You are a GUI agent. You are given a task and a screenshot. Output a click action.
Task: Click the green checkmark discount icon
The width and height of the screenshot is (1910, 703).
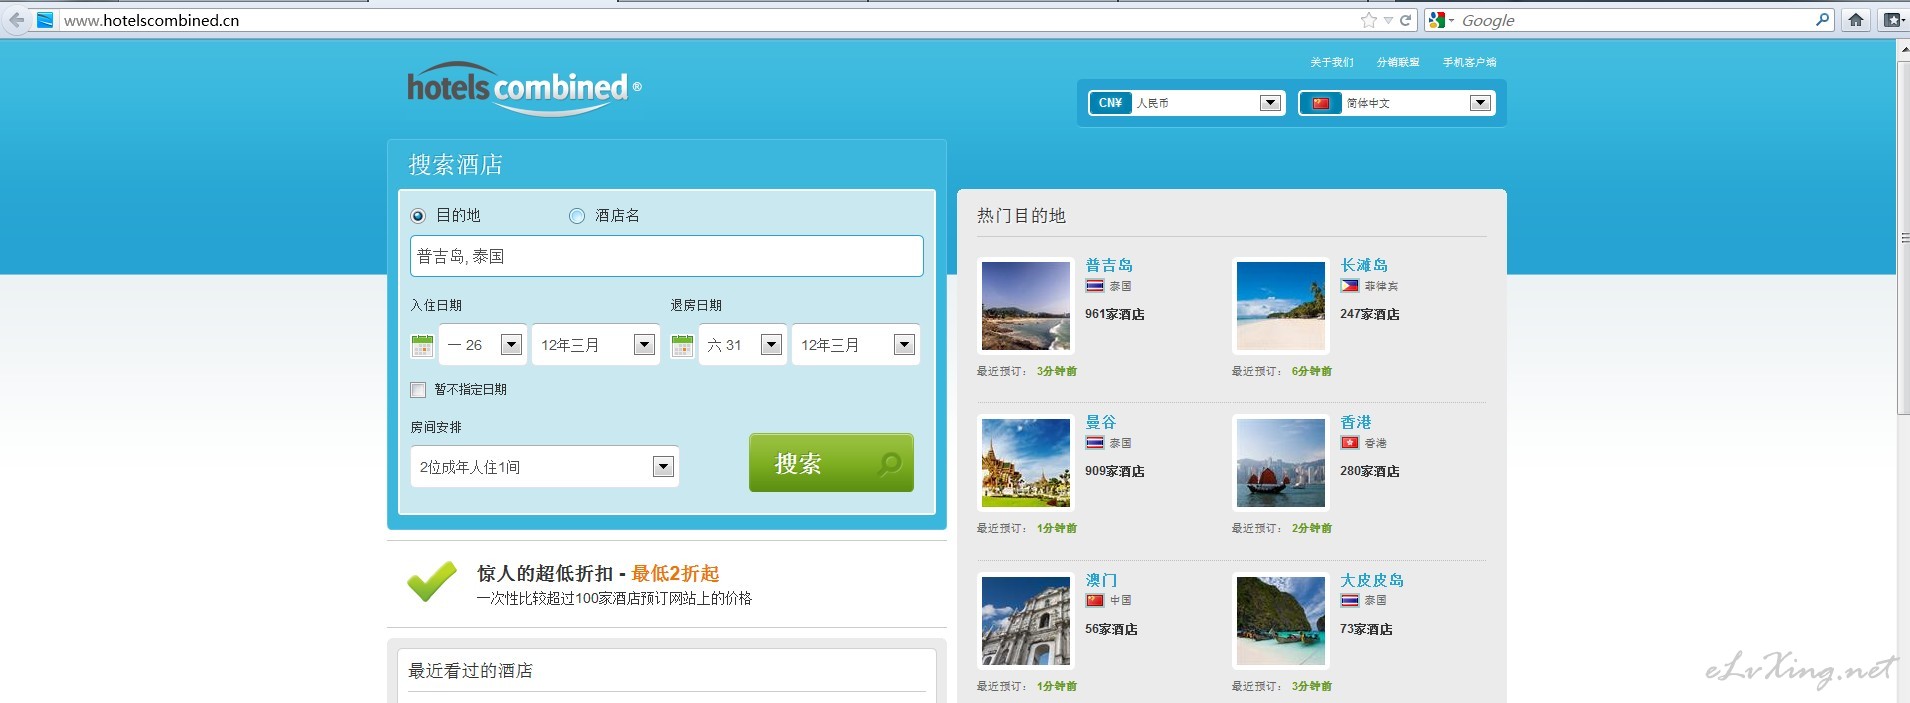(x=432, y=582)
